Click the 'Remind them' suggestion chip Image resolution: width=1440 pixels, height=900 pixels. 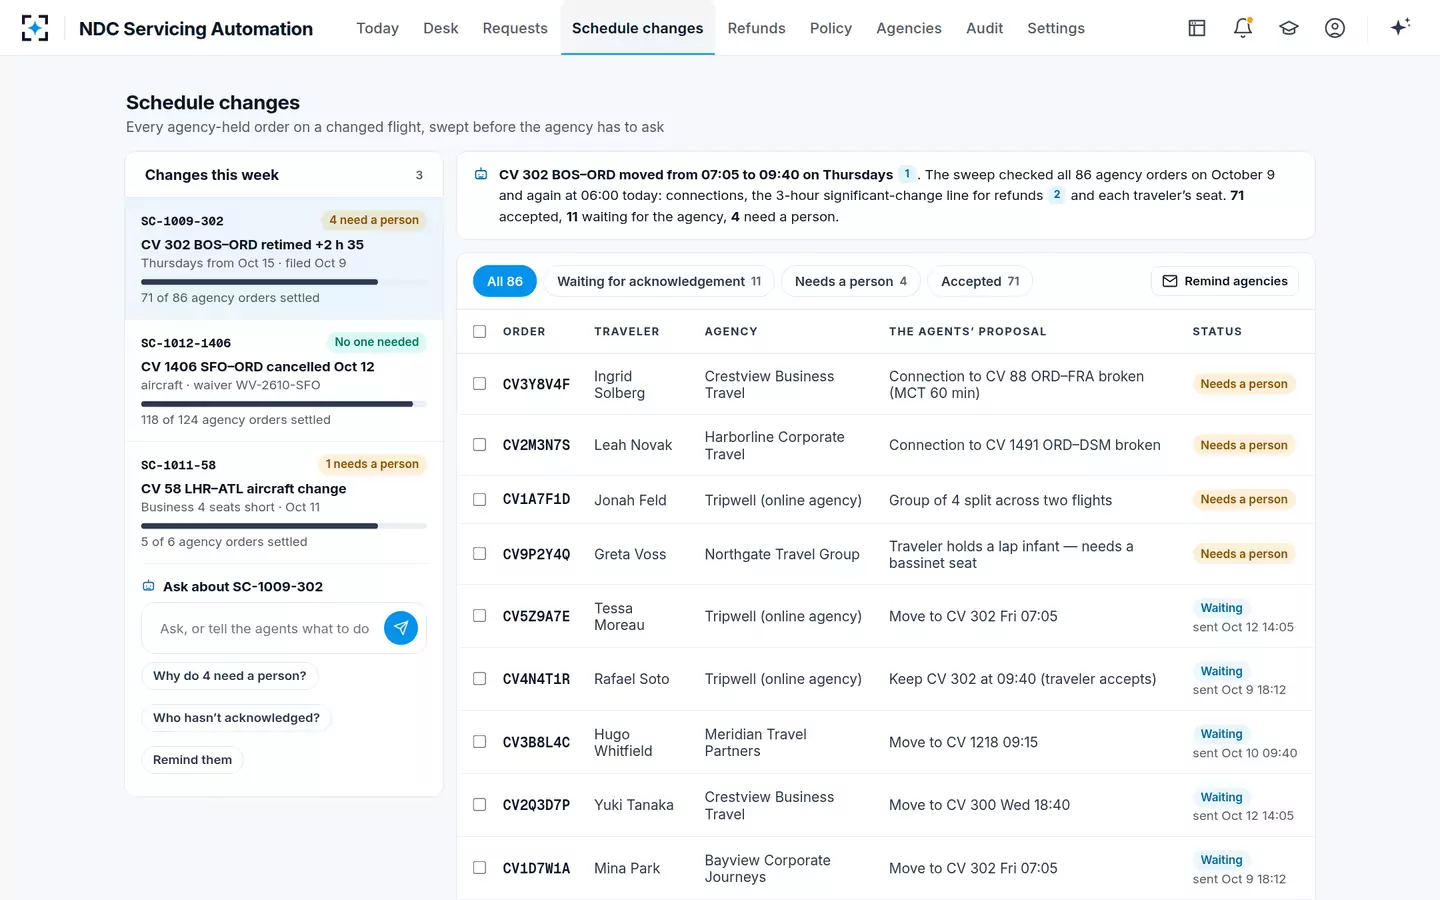(x=192, y=760)
